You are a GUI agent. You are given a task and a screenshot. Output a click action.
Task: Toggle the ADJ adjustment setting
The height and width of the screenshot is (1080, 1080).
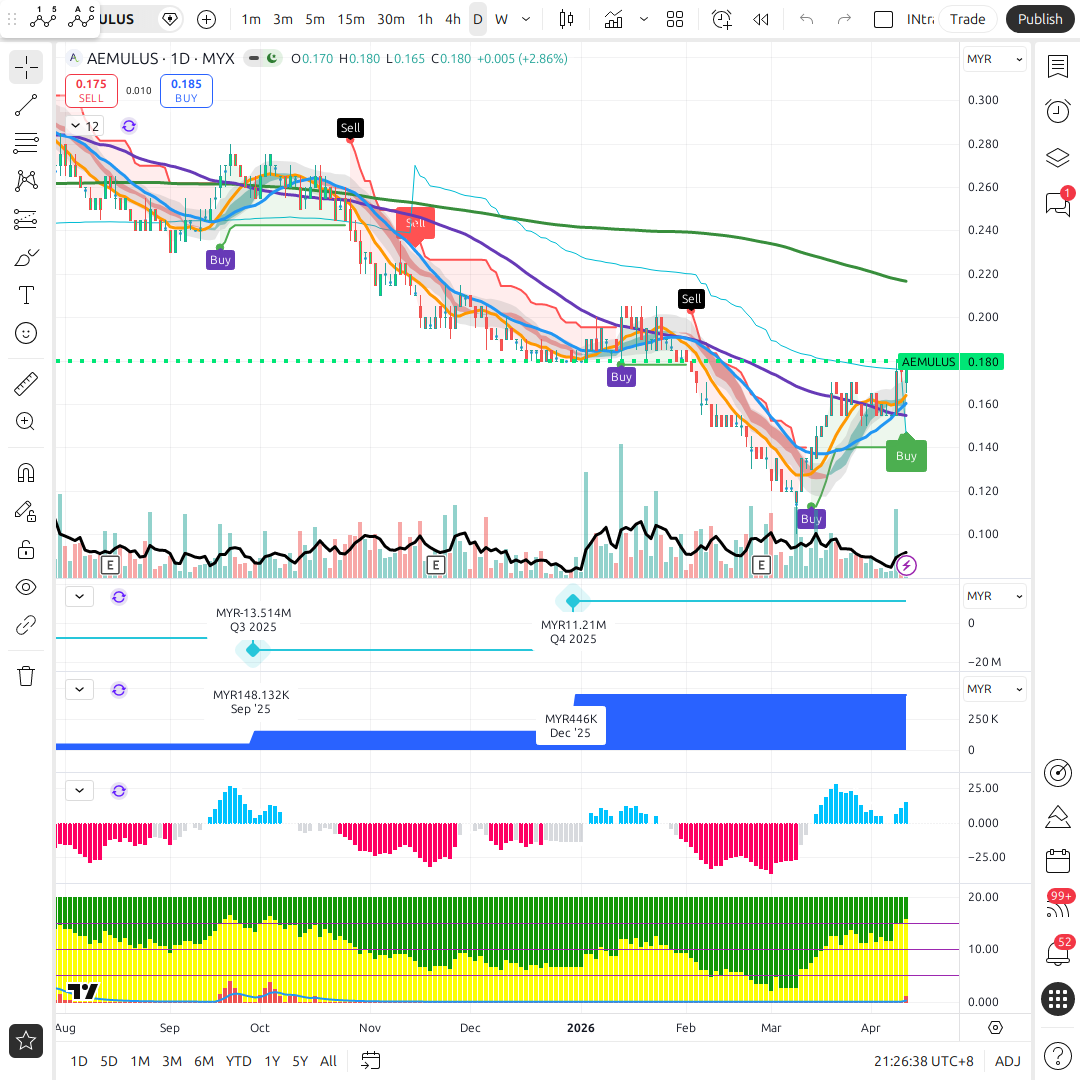pos(1008,1061)
